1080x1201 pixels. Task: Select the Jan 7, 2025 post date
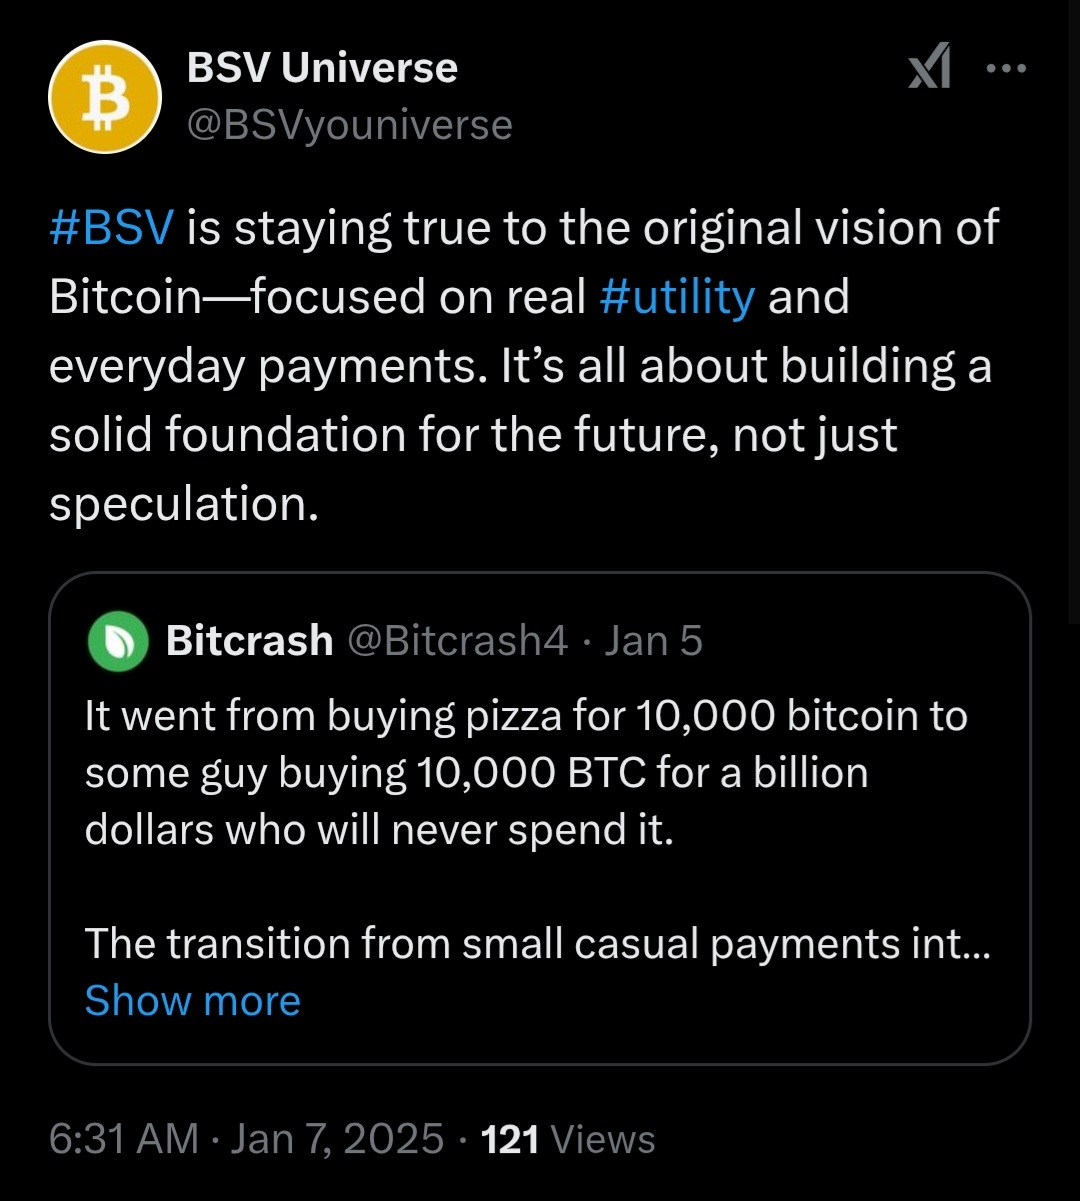337,1138
